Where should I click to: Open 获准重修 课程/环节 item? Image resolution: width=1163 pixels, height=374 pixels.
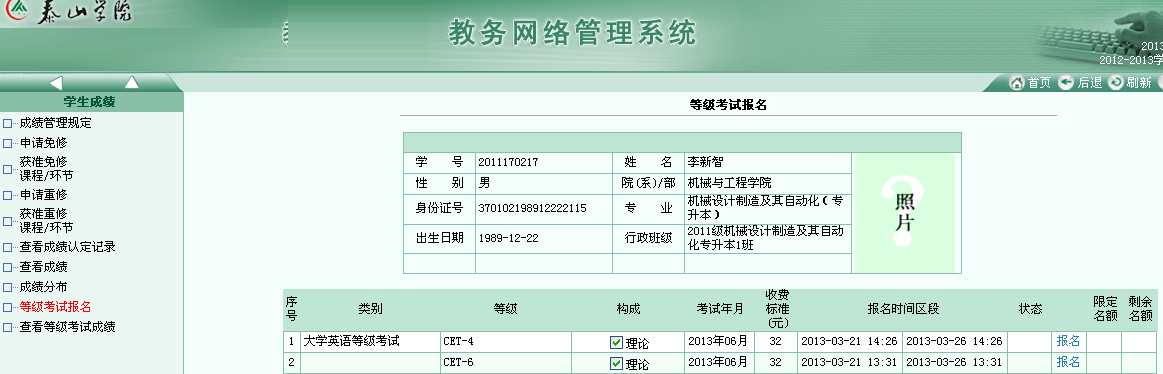[x=46, y=220]
